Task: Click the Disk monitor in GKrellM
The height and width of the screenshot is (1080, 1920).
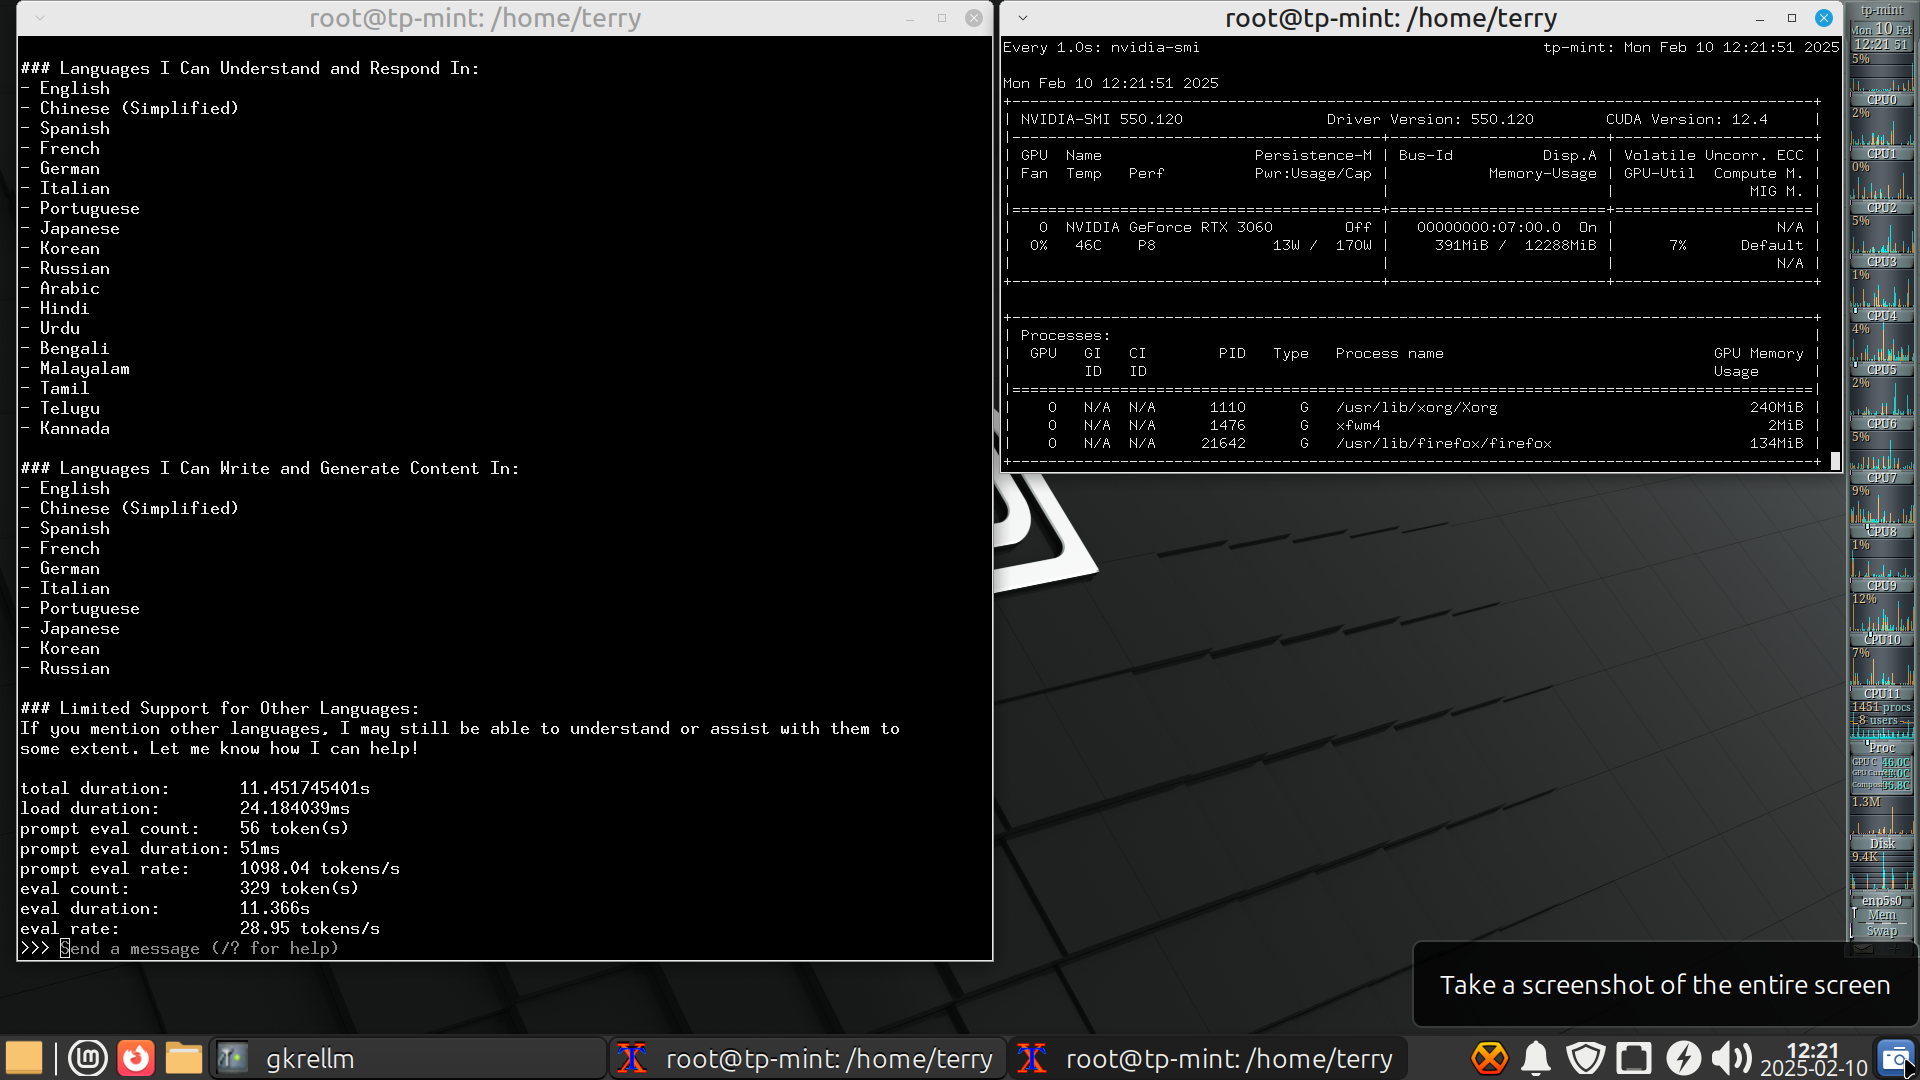Action: [x=1881, y=843]
